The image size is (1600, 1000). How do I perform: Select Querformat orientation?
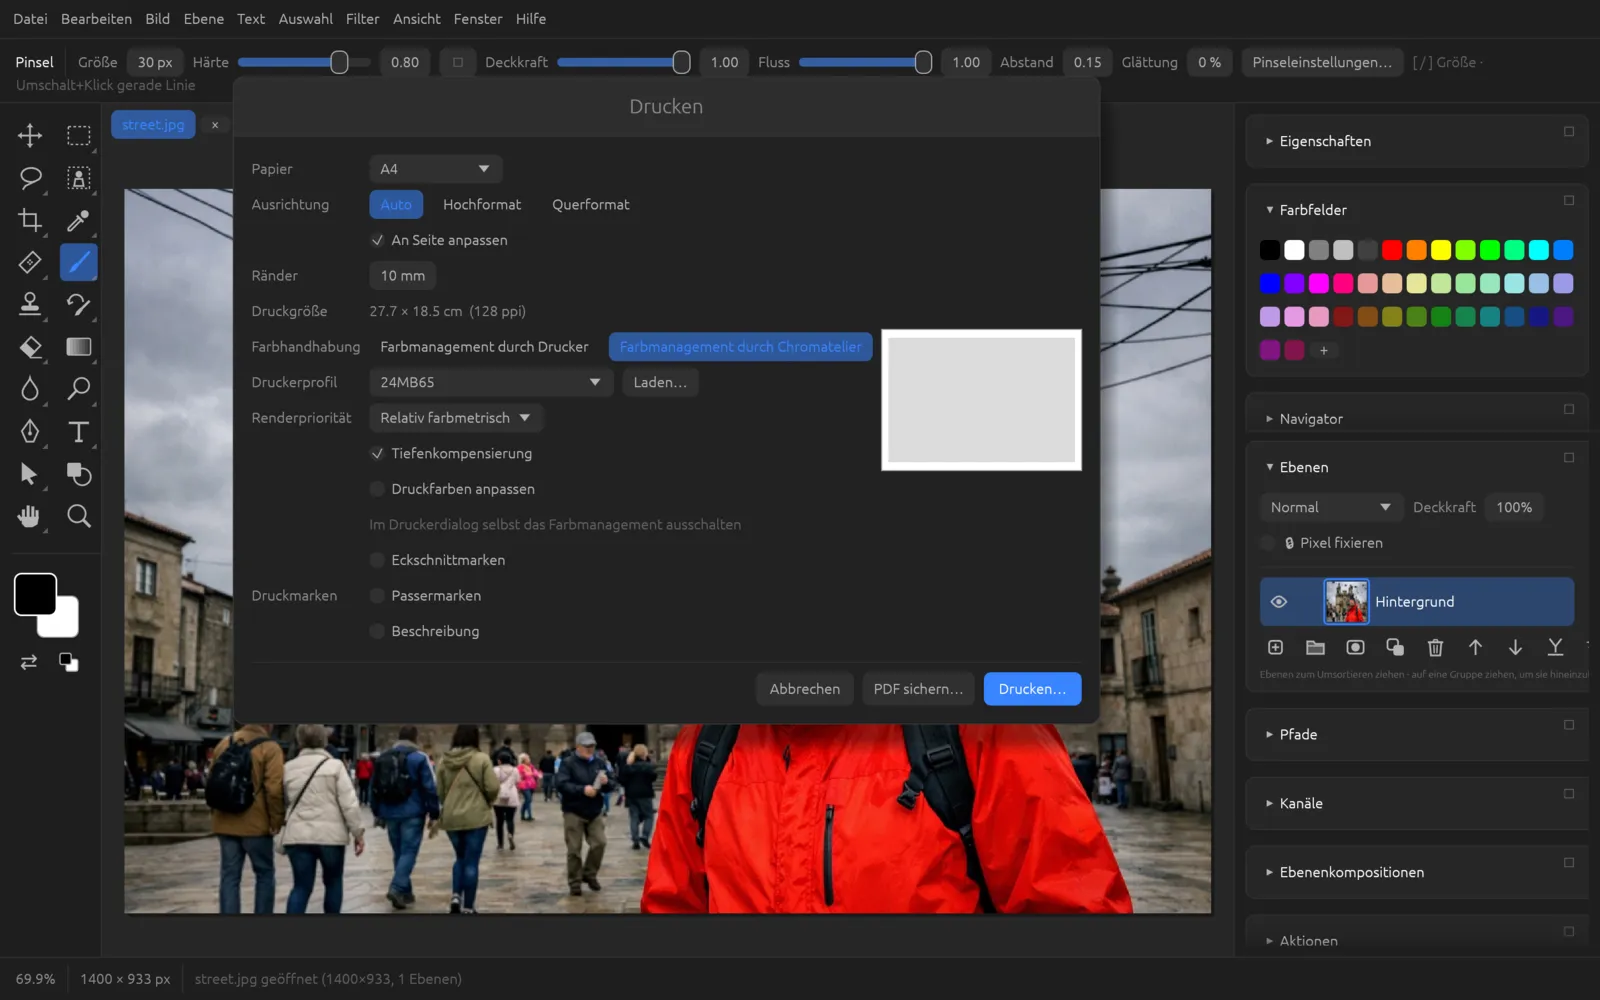[x=590, y=205]
